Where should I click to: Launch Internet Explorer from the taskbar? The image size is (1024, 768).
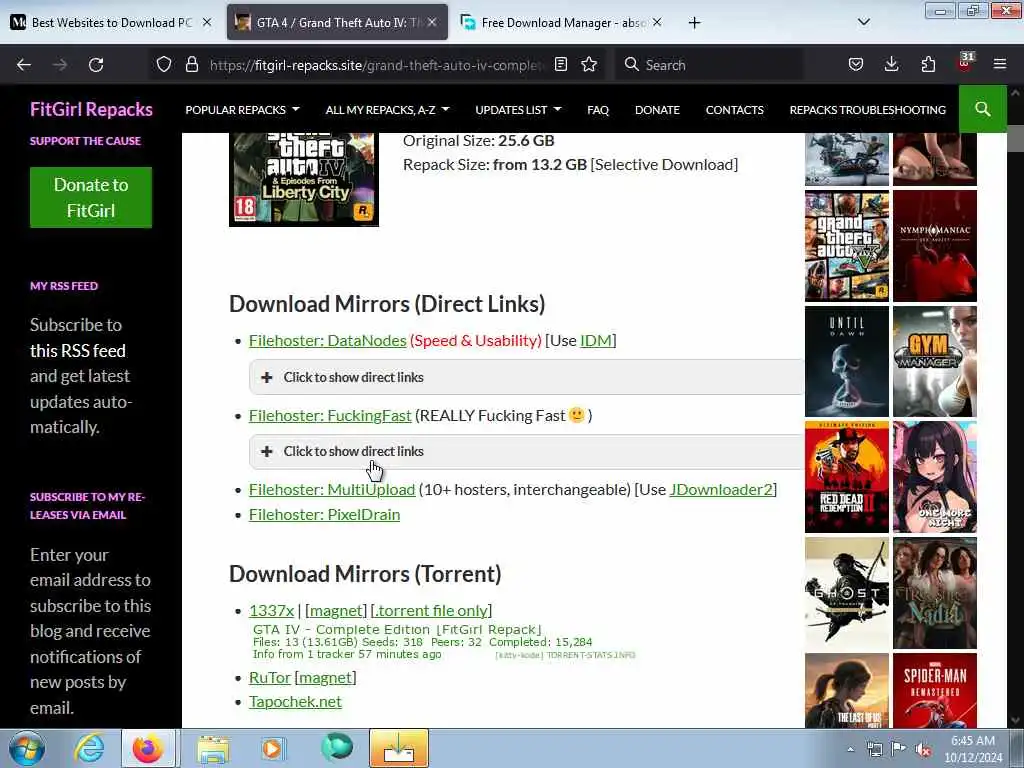[x=89, y=748]
